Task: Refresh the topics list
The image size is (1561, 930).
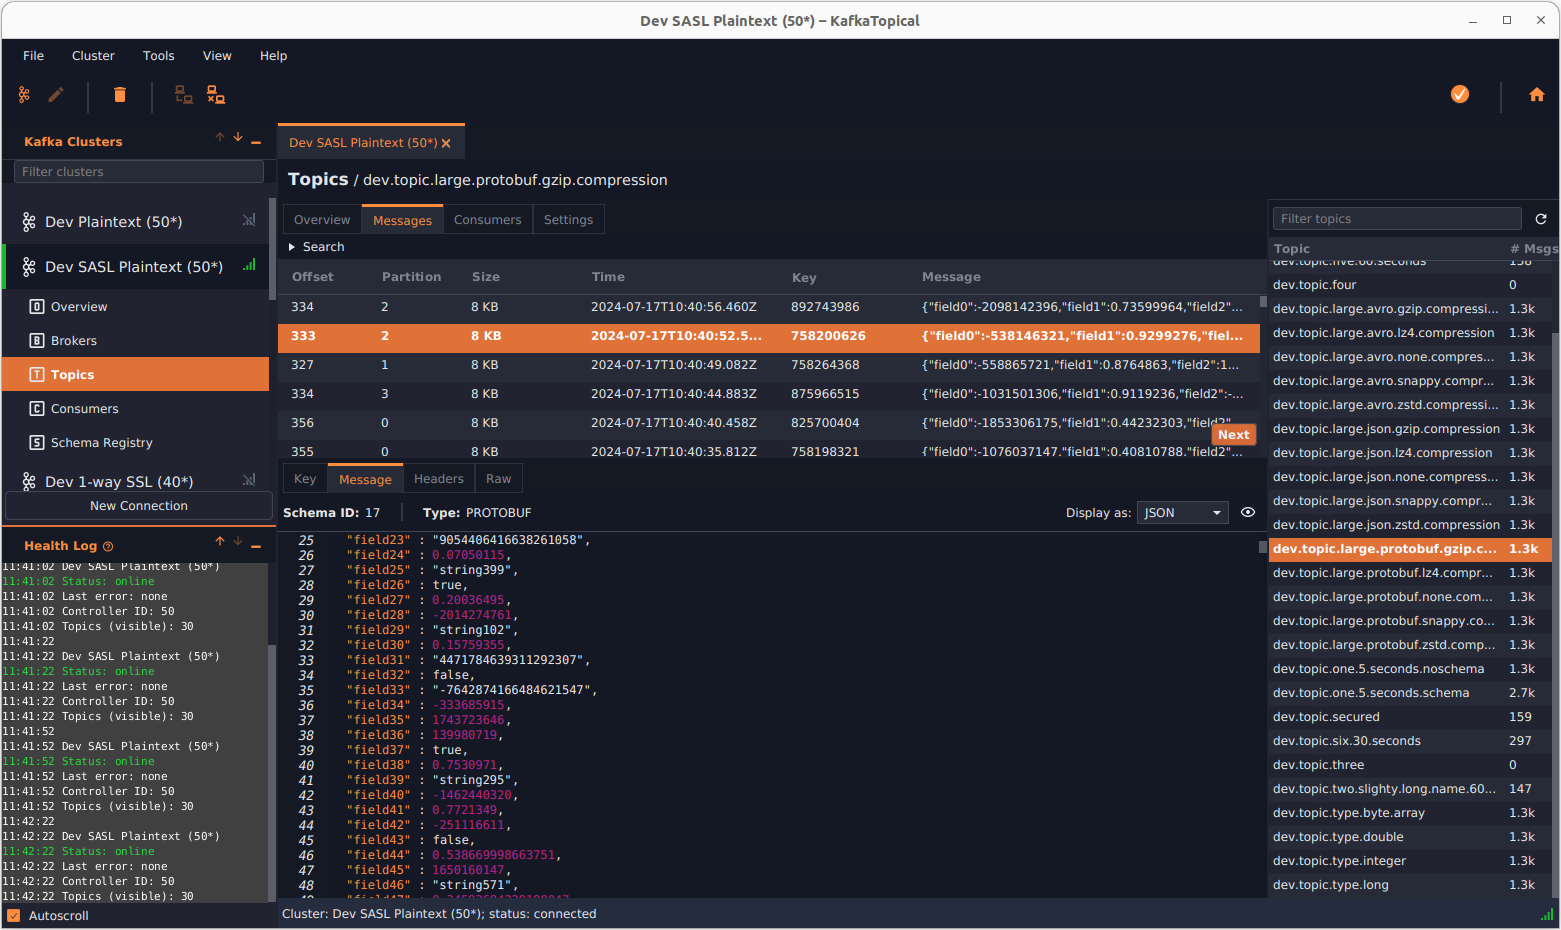Action: click(x=1541, y=219)
